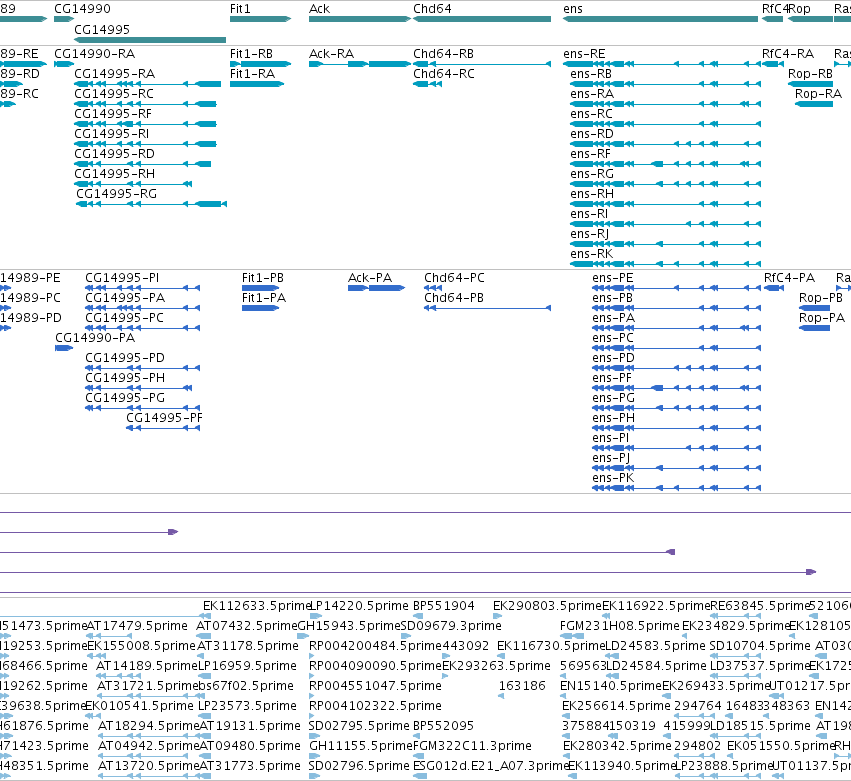This screenshot has height=781, width=851.
Task: Open EST 163186
Action: [x=522, y=686]
